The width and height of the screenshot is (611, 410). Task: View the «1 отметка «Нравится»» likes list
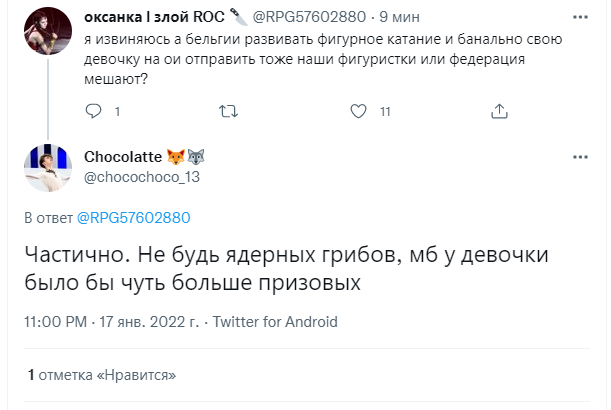tap(101, 375)
